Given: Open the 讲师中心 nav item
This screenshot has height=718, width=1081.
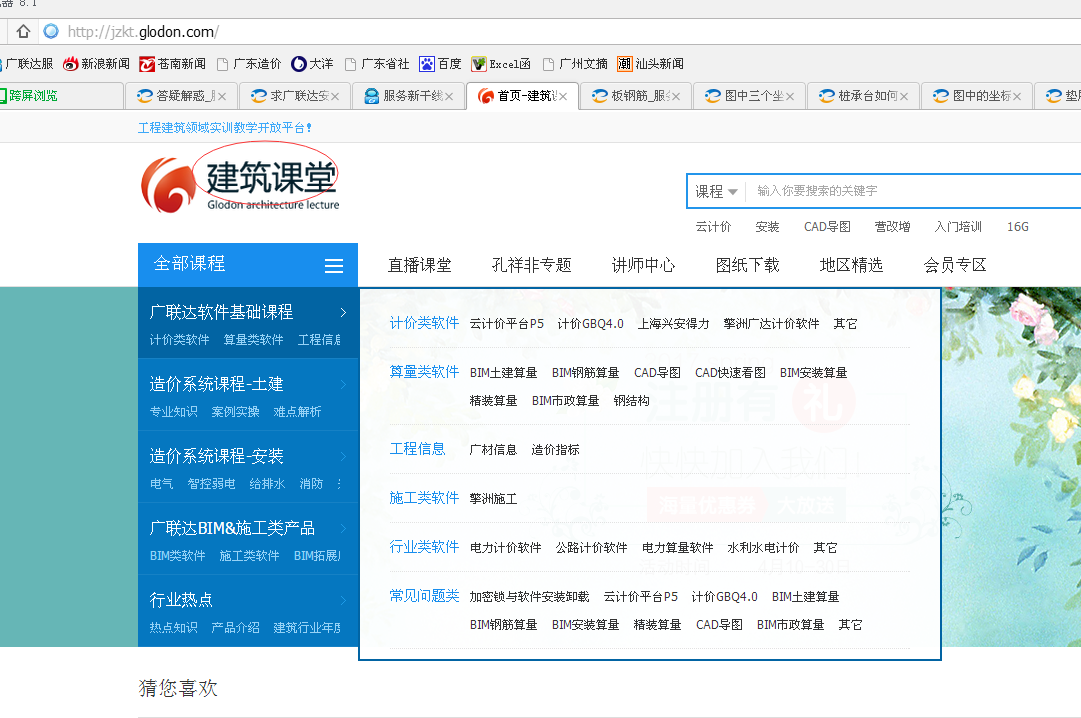Looking at the screenshot, I should (643, 266).
